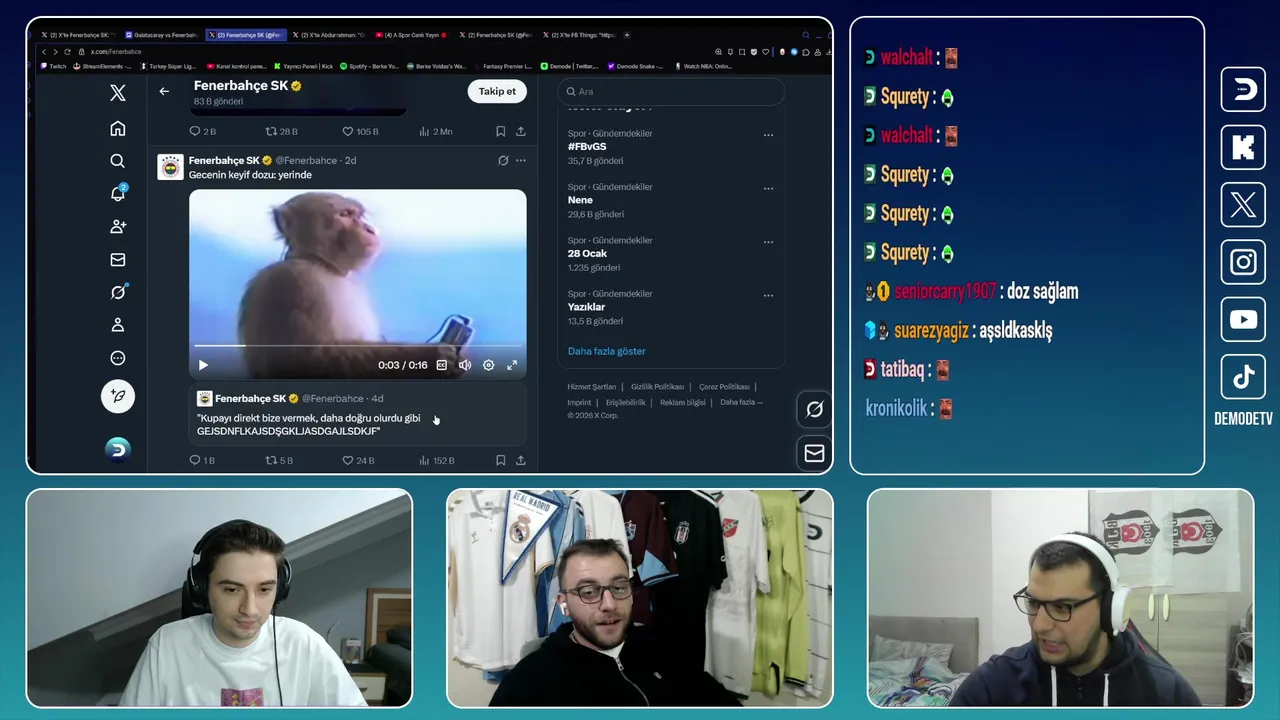
Task: Click the YouTube logo on the stream overlay
Action: click(x=1243, y=320)
